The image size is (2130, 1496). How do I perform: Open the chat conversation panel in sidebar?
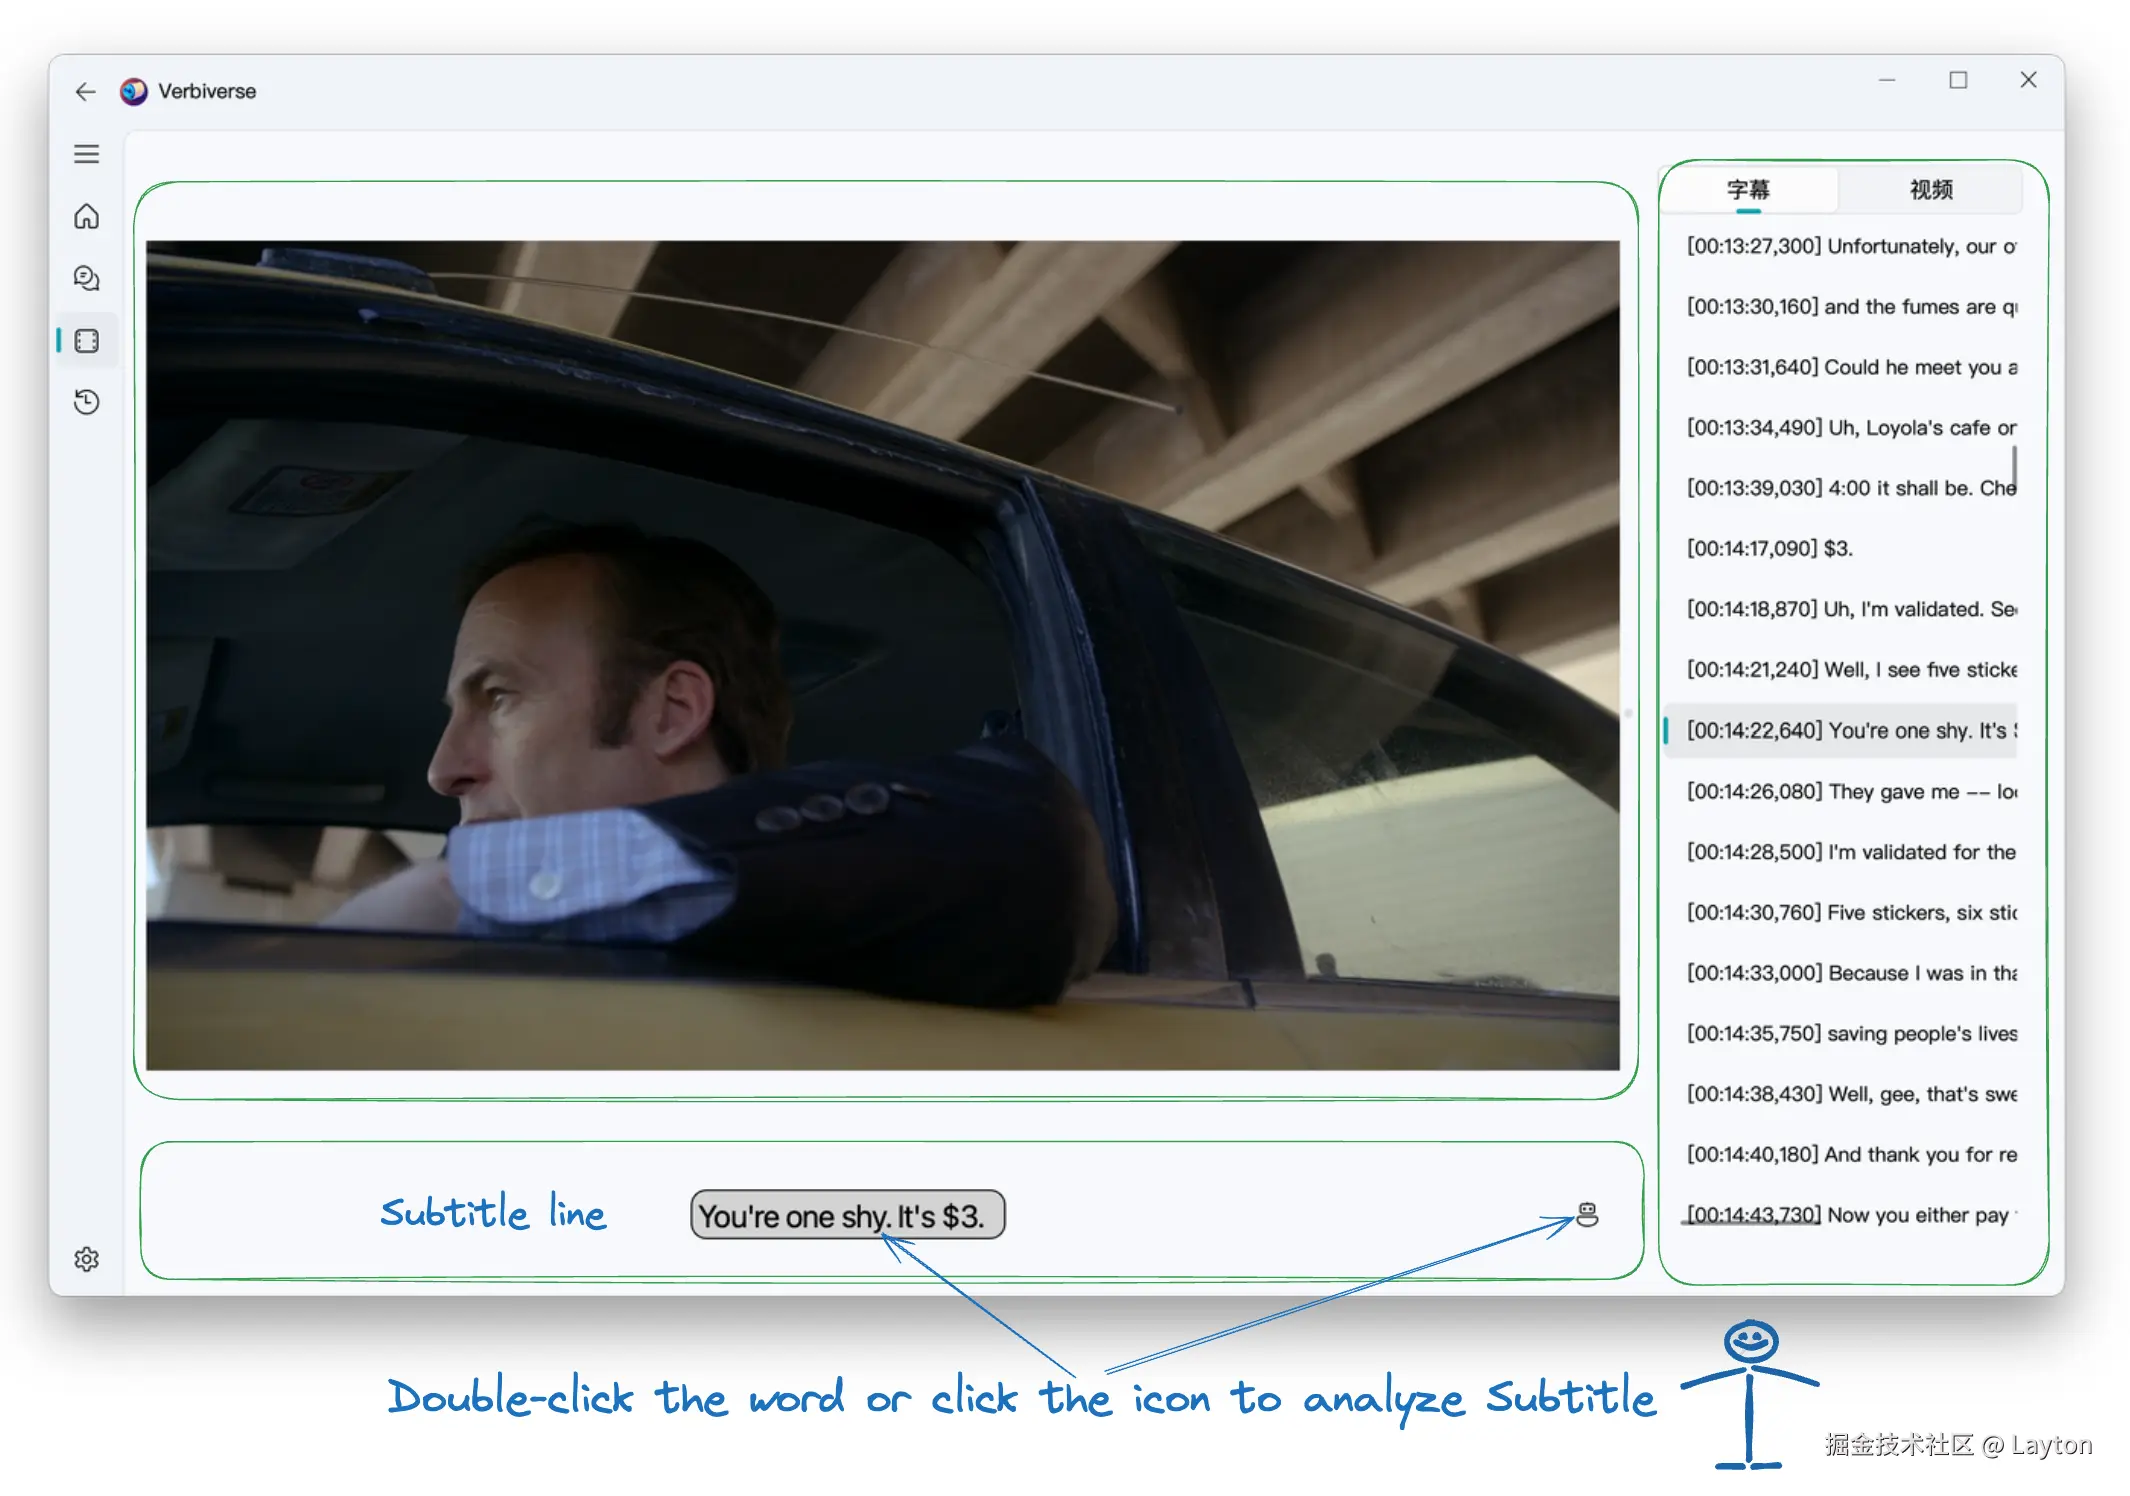pyautogui.click(x=86, y=279)
